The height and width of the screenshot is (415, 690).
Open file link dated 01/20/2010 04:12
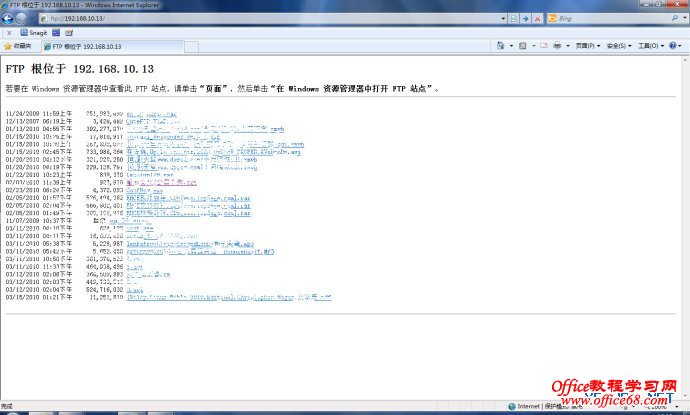coord(191,159)
